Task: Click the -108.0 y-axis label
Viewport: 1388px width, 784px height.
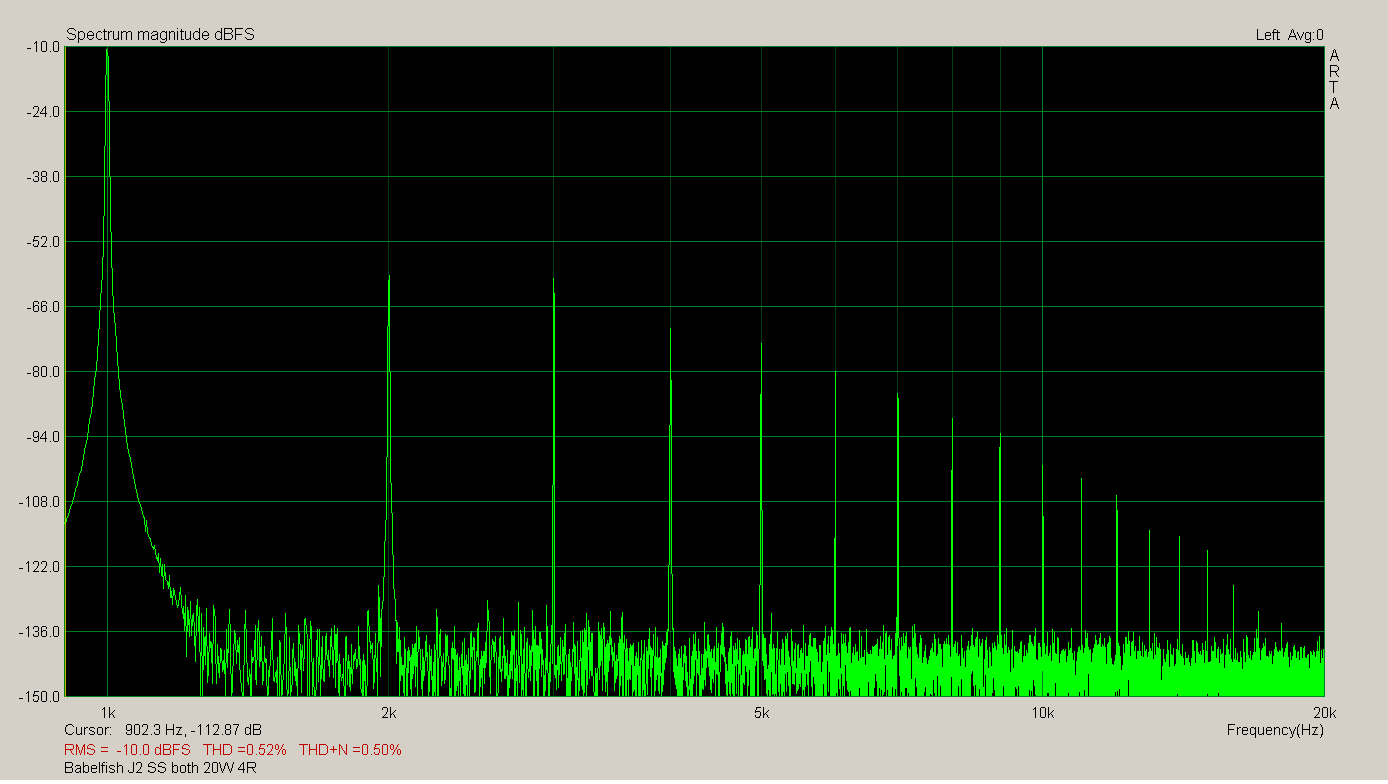Action: 38,501
